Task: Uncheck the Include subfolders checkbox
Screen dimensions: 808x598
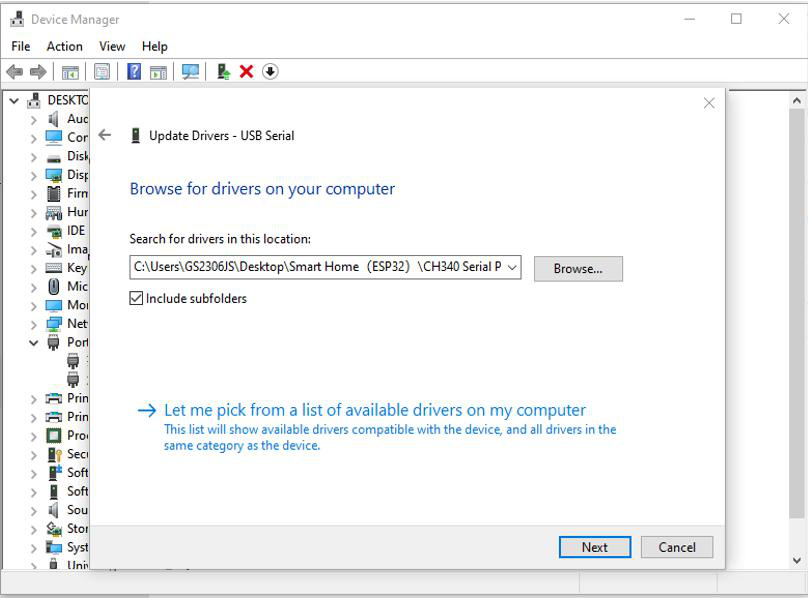Action: [136, 298]
